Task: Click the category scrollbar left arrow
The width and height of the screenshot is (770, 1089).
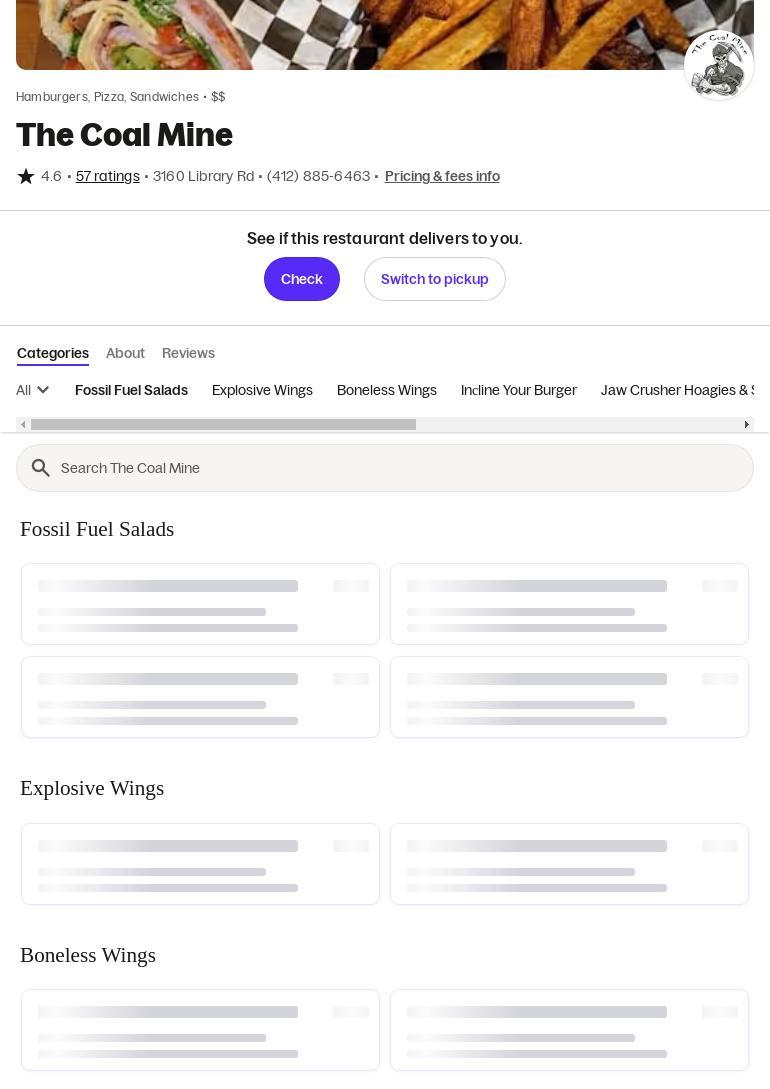Action: (23, 425)
